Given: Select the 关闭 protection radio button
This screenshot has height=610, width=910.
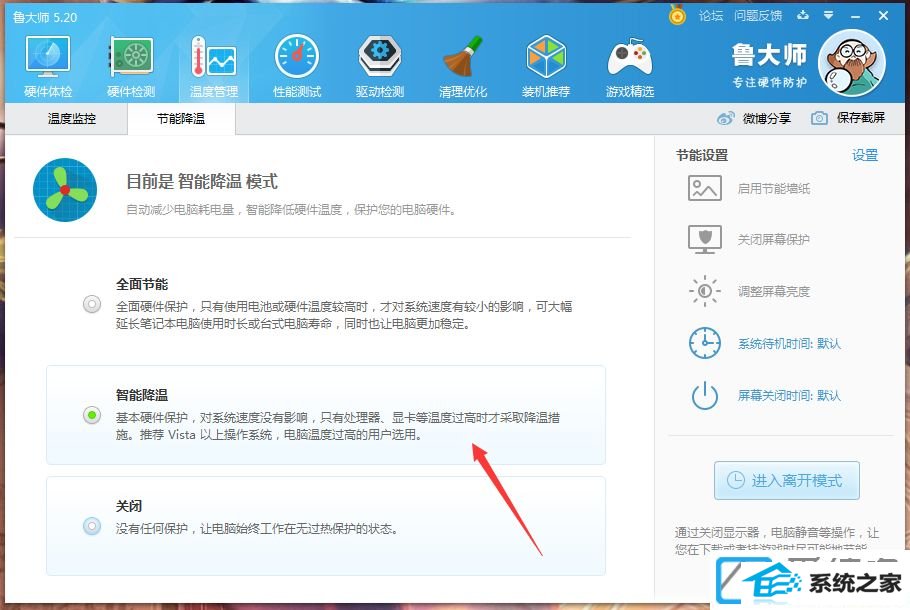Looking at the screenshot, I should [92, 526].
